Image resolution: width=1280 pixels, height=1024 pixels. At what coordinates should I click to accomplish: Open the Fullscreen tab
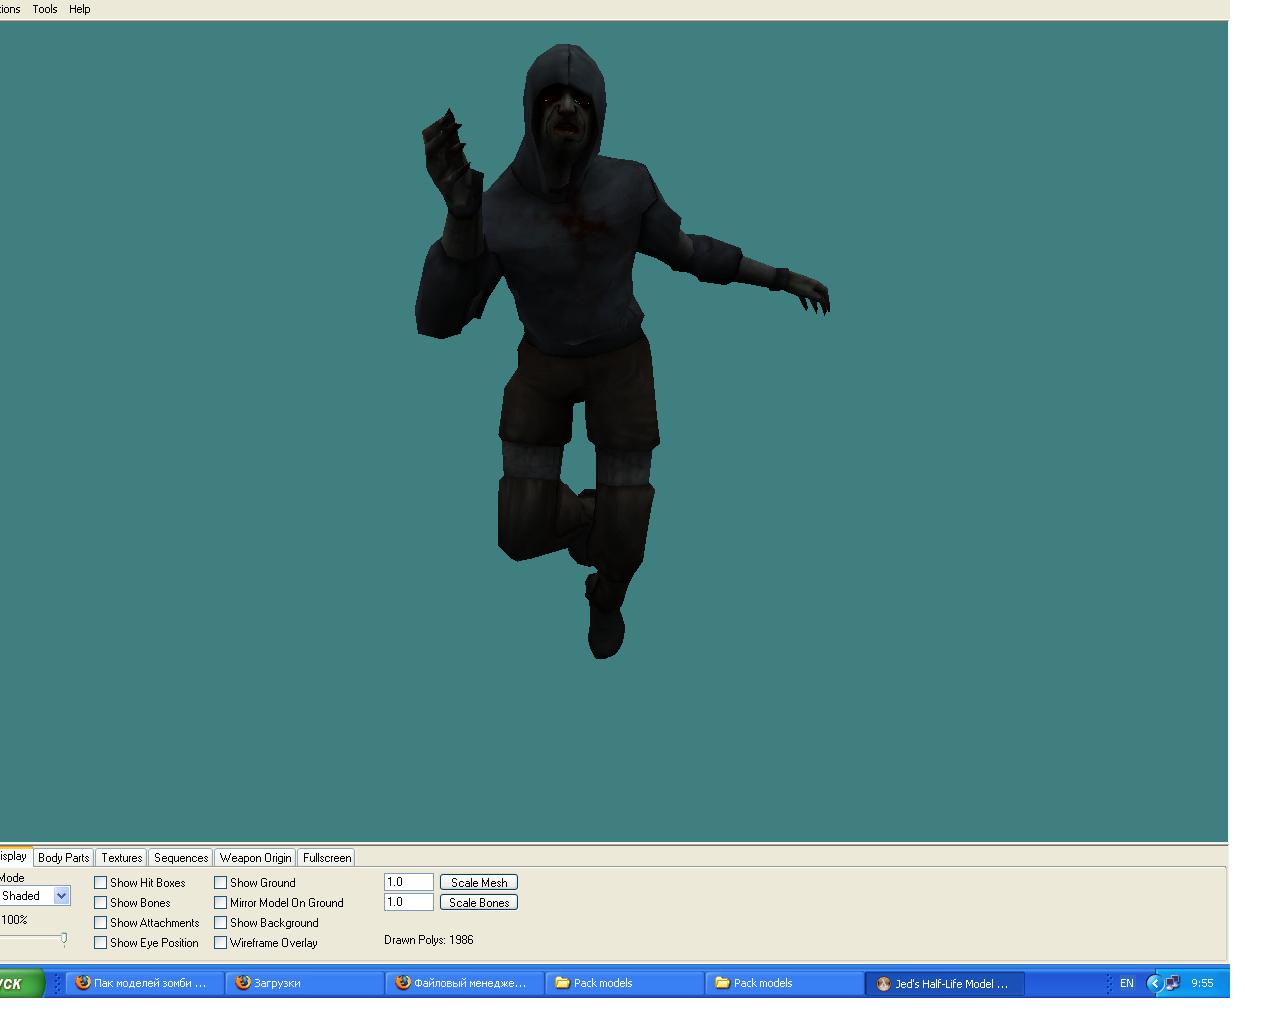(x=327, y=858)
